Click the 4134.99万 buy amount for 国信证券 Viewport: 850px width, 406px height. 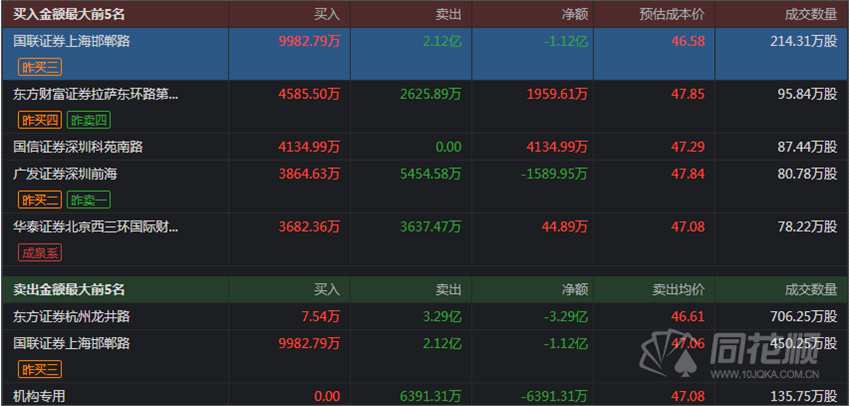tap(310, 146)
